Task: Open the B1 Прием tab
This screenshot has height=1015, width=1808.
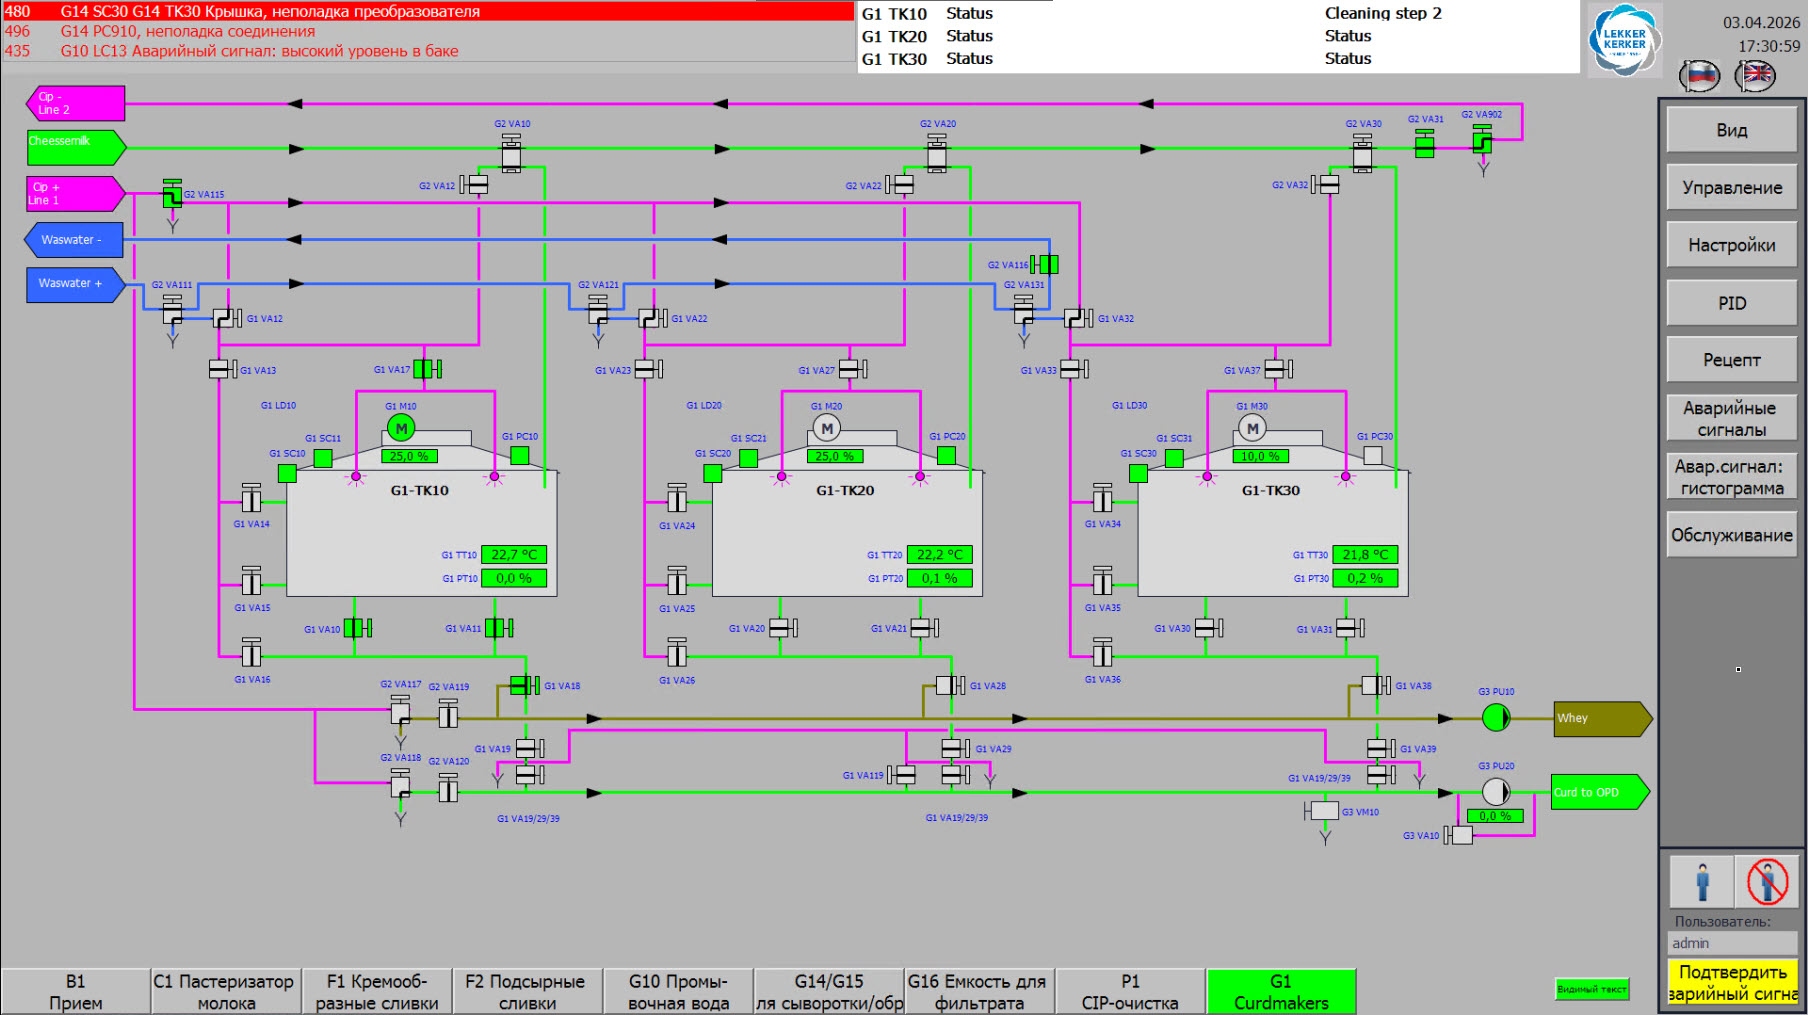Action: click(76, 992)
